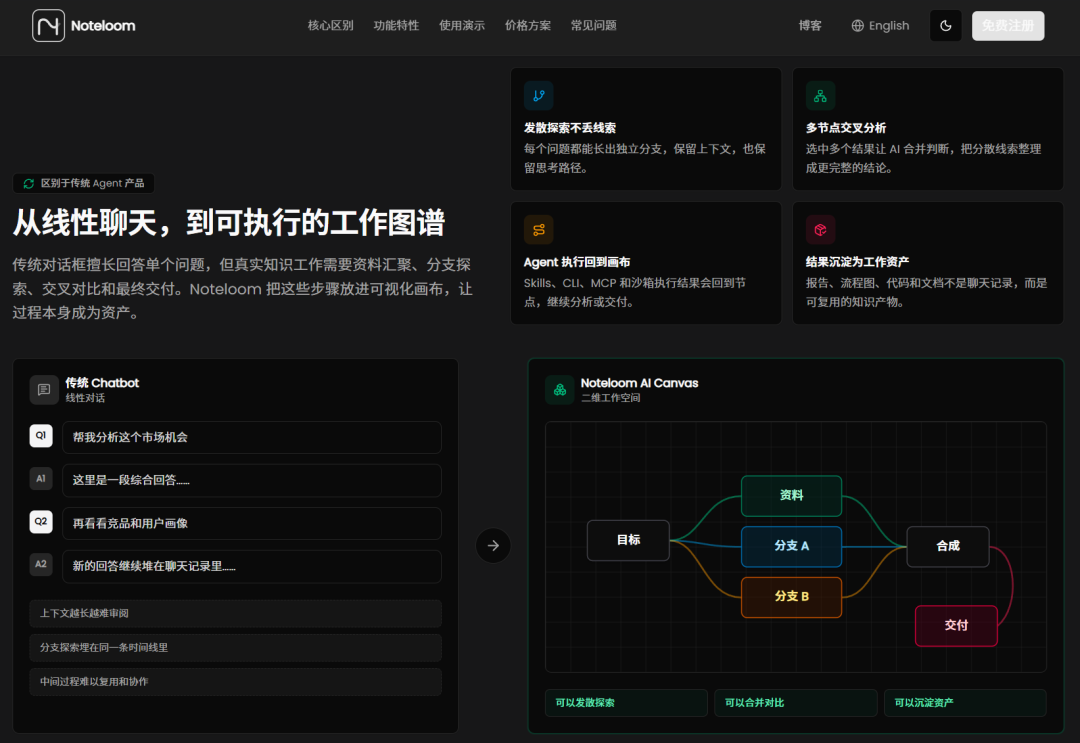1080x743 pixels.
Task: Select the 这里是一段综合回答 message
Action: [x=252, y=480]
